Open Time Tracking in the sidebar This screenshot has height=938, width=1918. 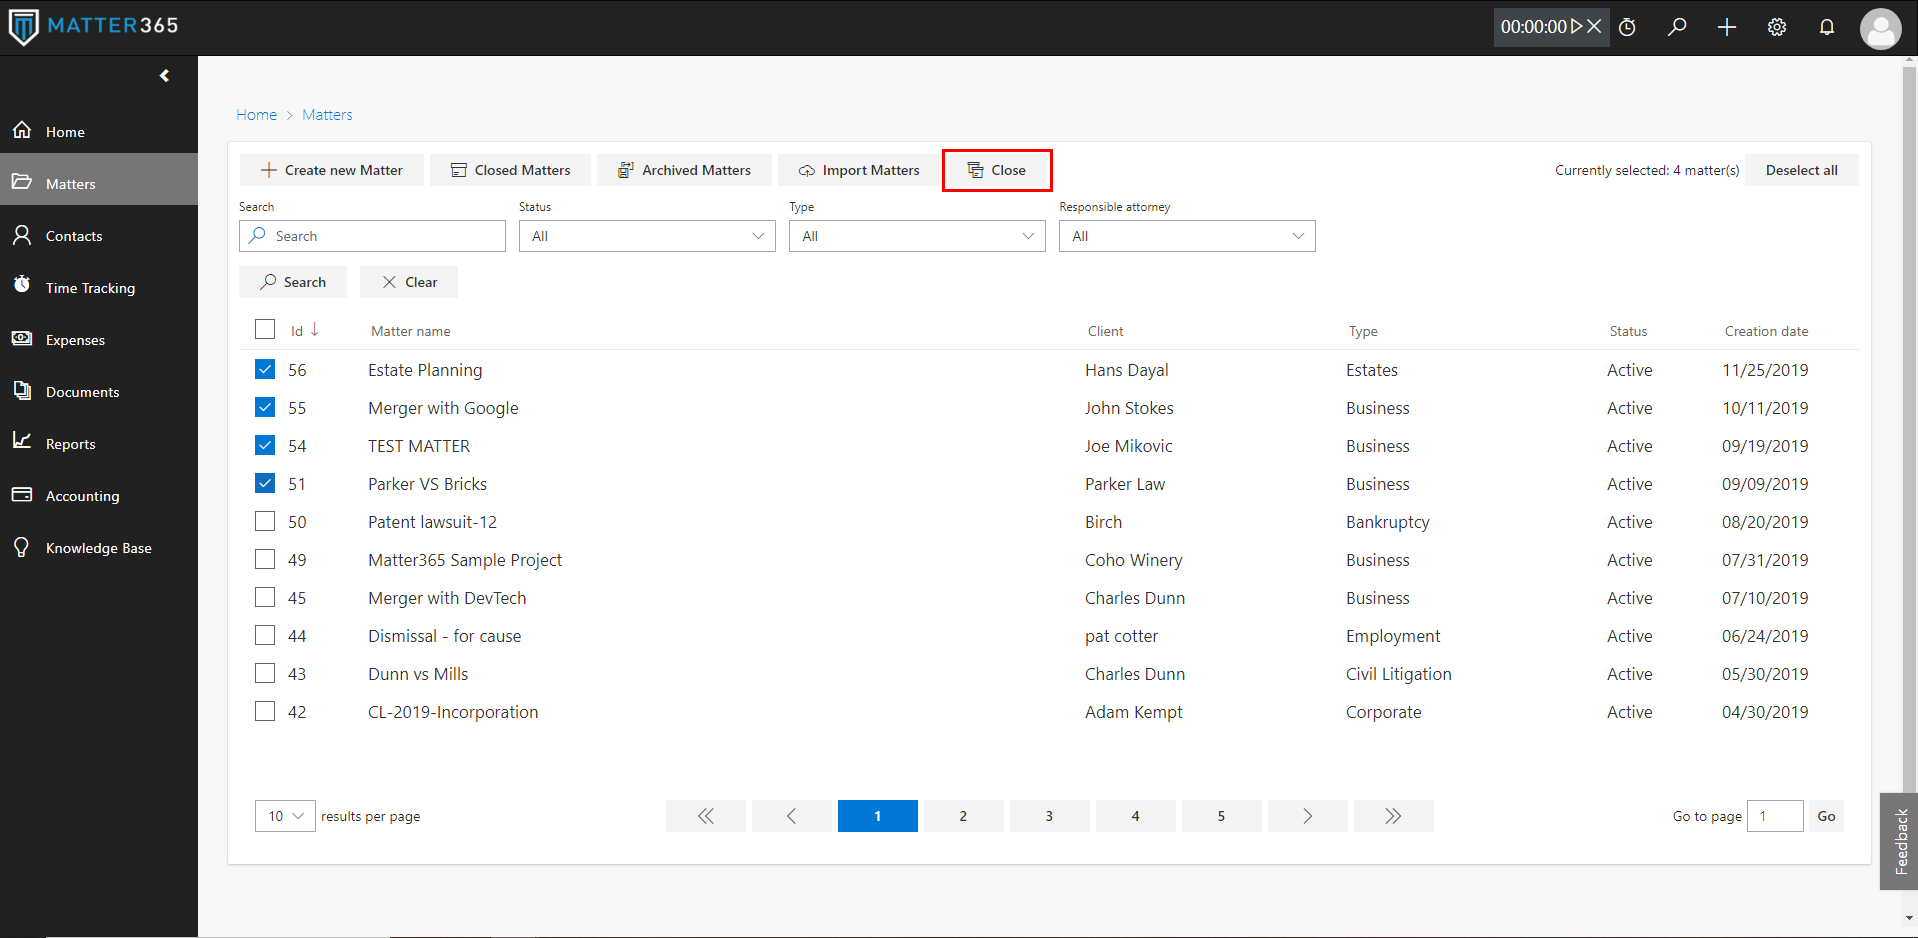tap(90, 288)
